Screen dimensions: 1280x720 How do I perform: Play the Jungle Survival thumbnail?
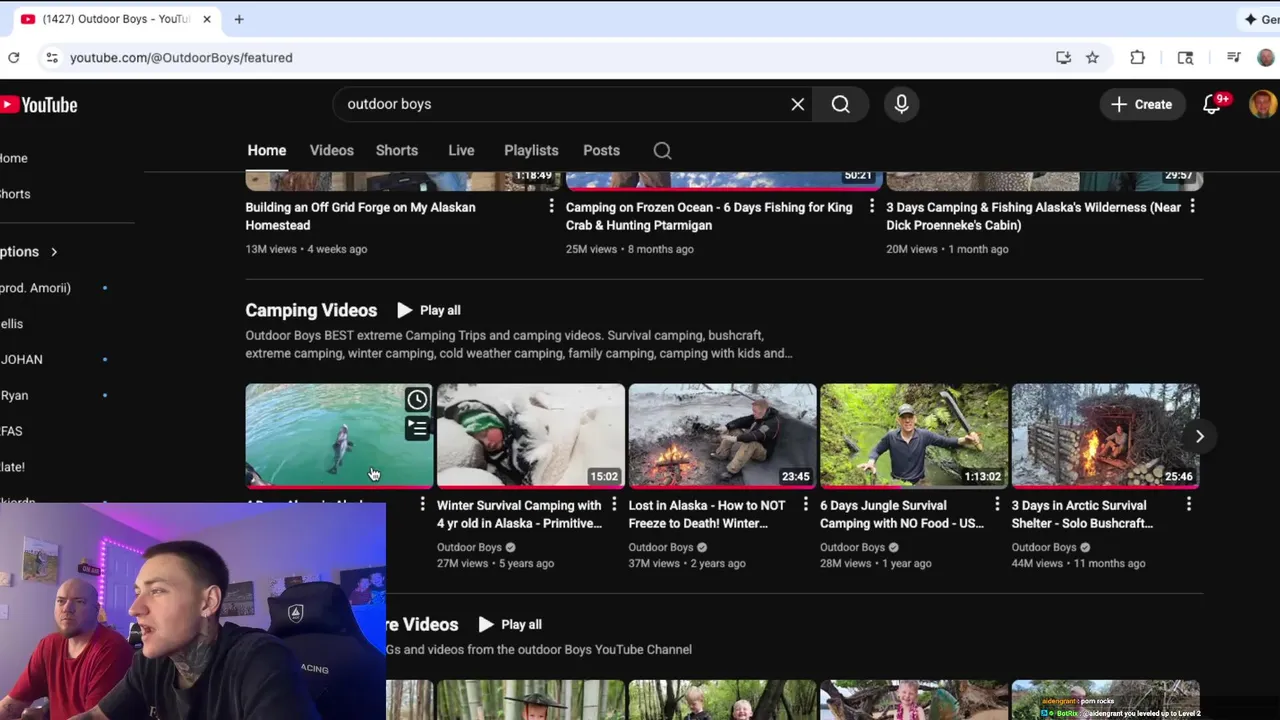[x=914, y=436]
